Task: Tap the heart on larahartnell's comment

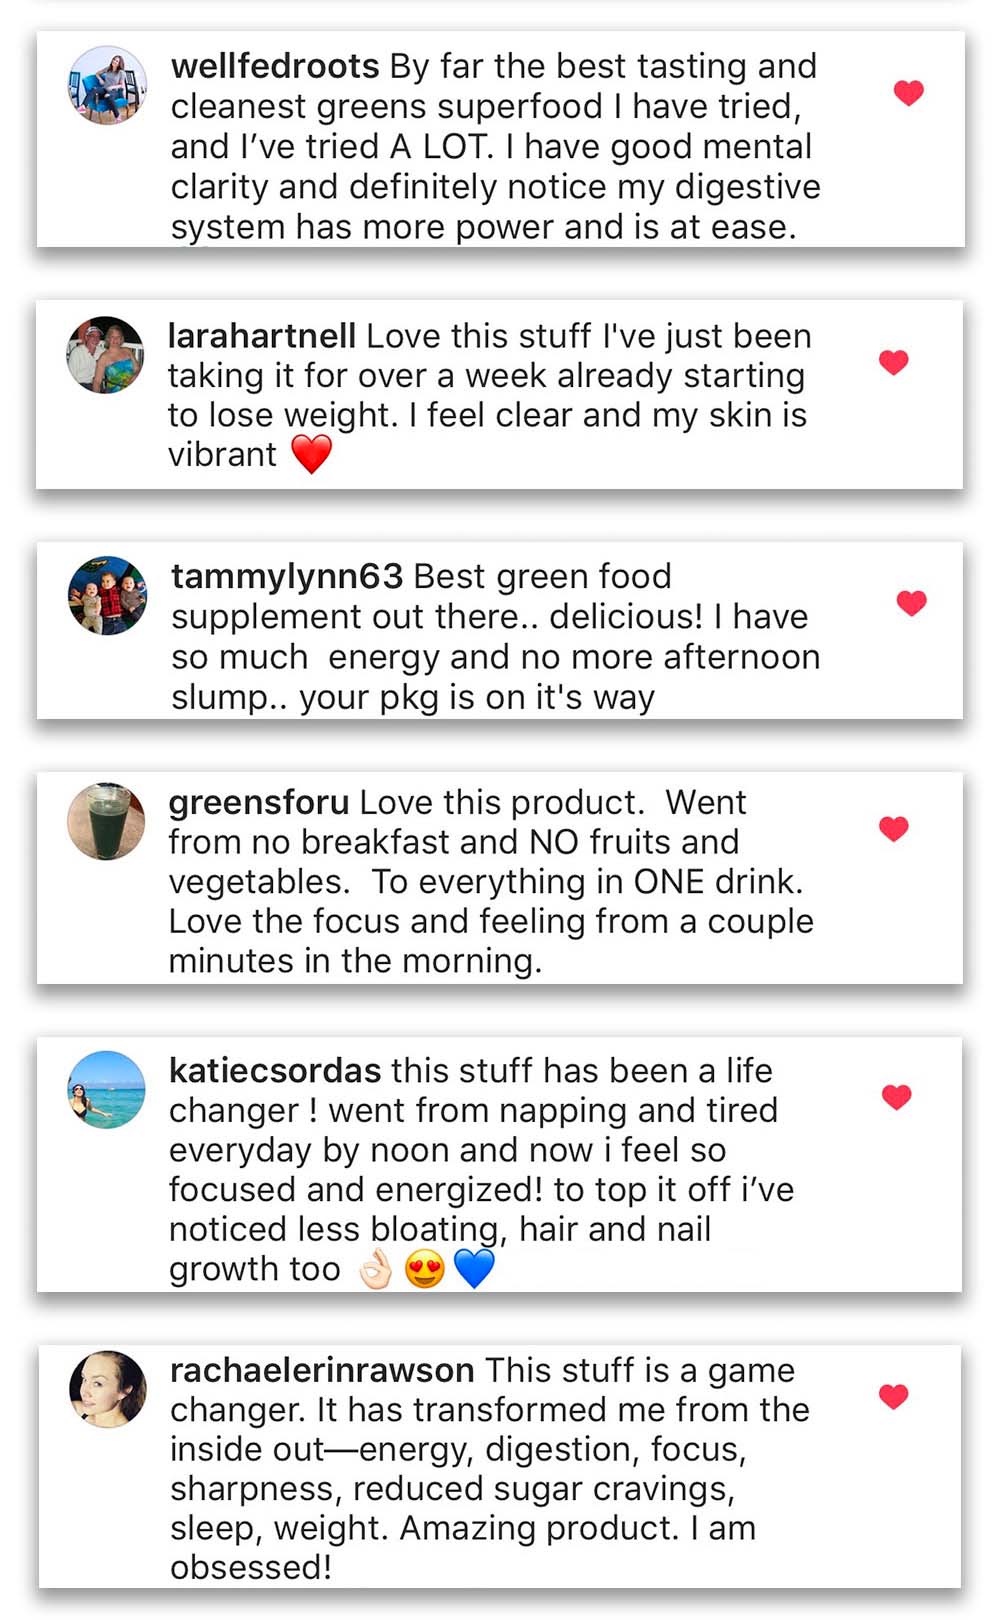Action: [x=893, y=362]
